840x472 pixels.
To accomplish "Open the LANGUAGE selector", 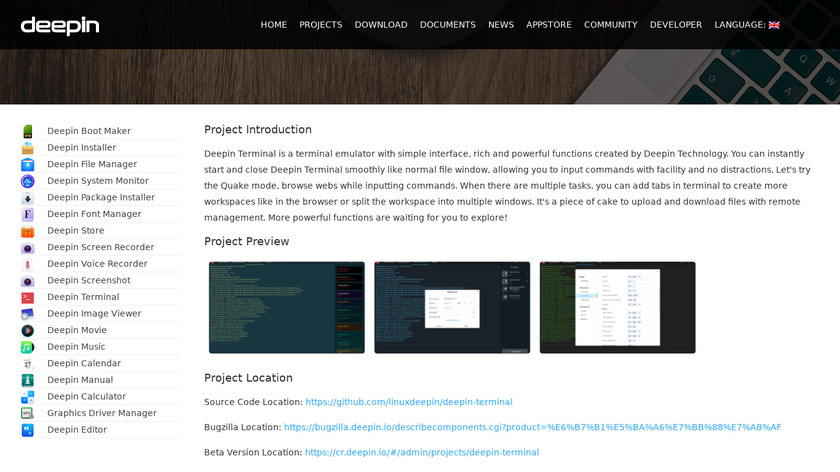I will point(747,25).
